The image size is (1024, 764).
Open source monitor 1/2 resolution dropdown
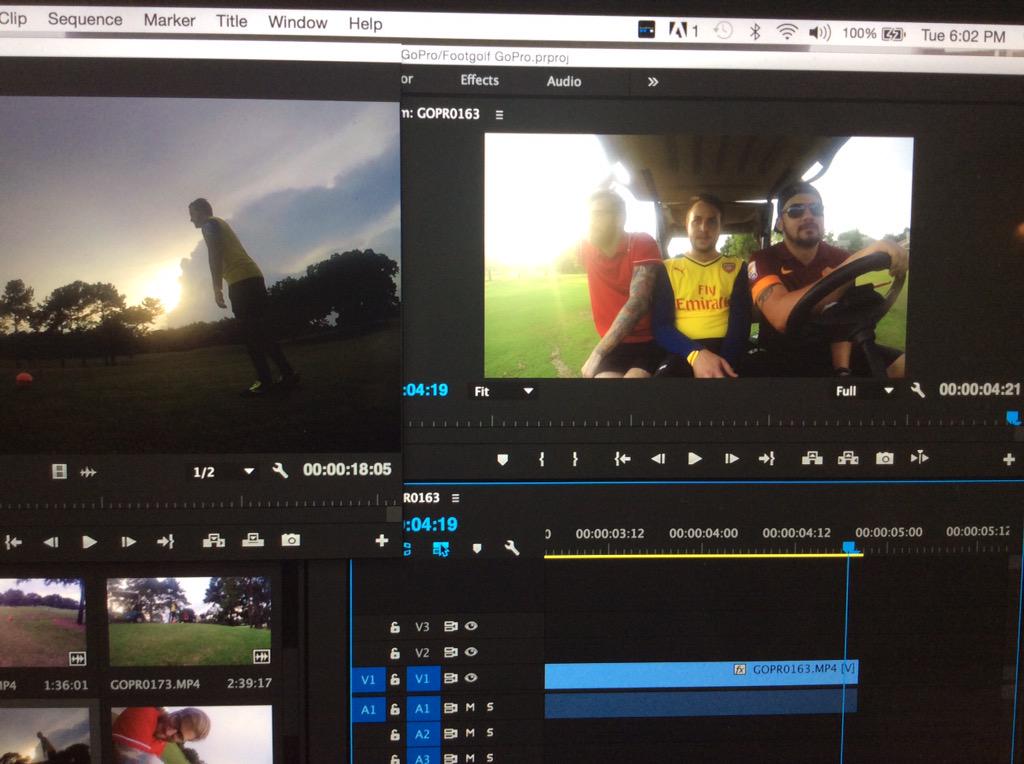point(223,471)
